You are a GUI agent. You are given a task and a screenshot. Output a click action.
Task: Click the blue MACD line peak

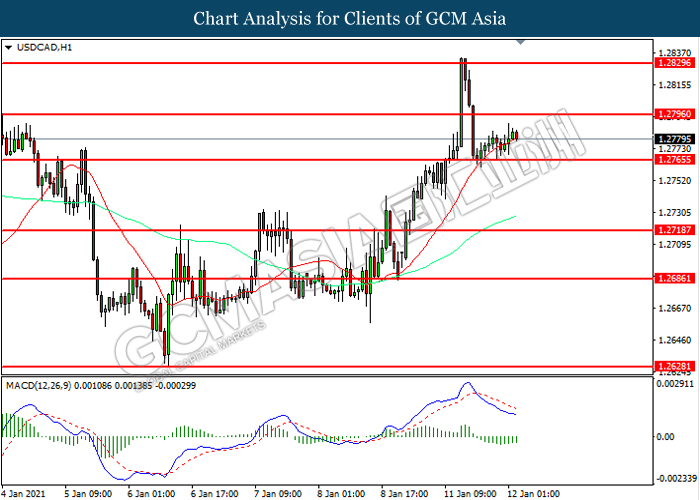(x=467, y=383)
